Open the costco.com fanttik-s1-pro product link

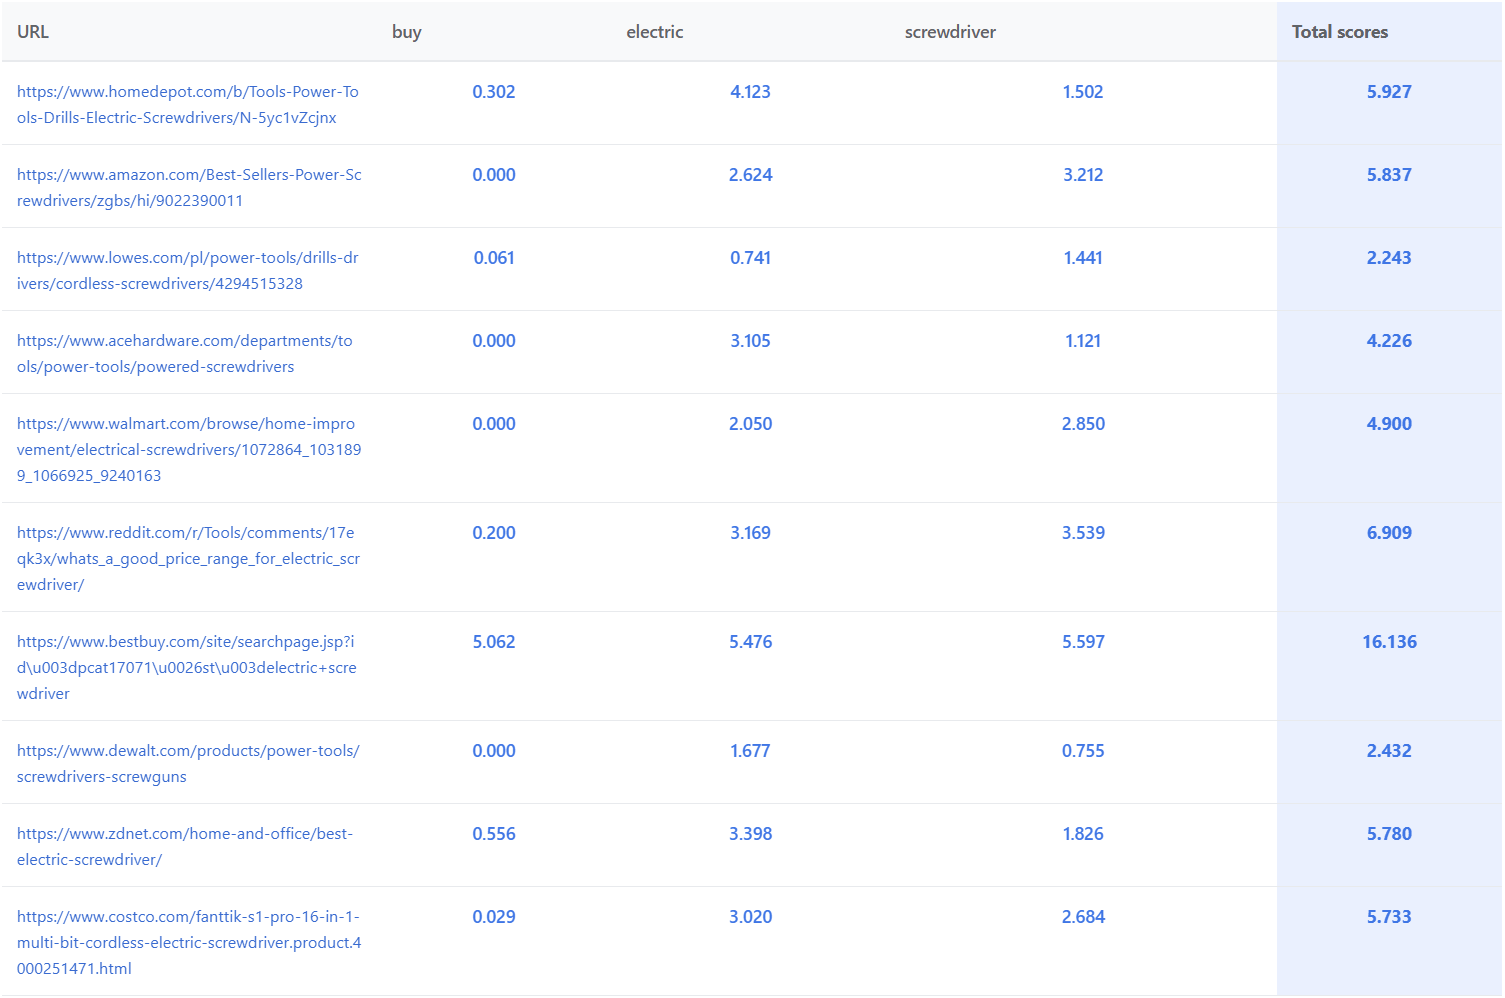coord(189,942)
